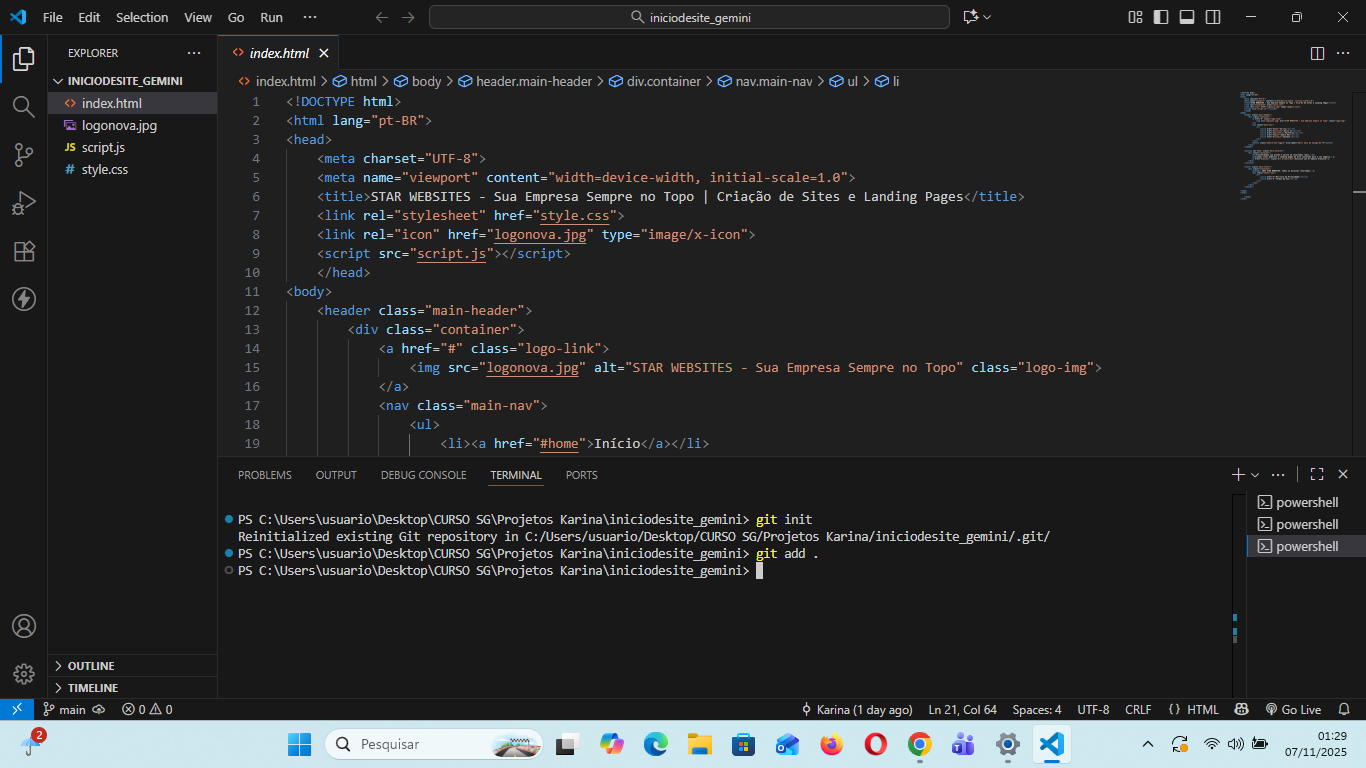Open the Extensions view
Image resolution: width=1366 pixels, height=768 pixels.
point(24,251)
